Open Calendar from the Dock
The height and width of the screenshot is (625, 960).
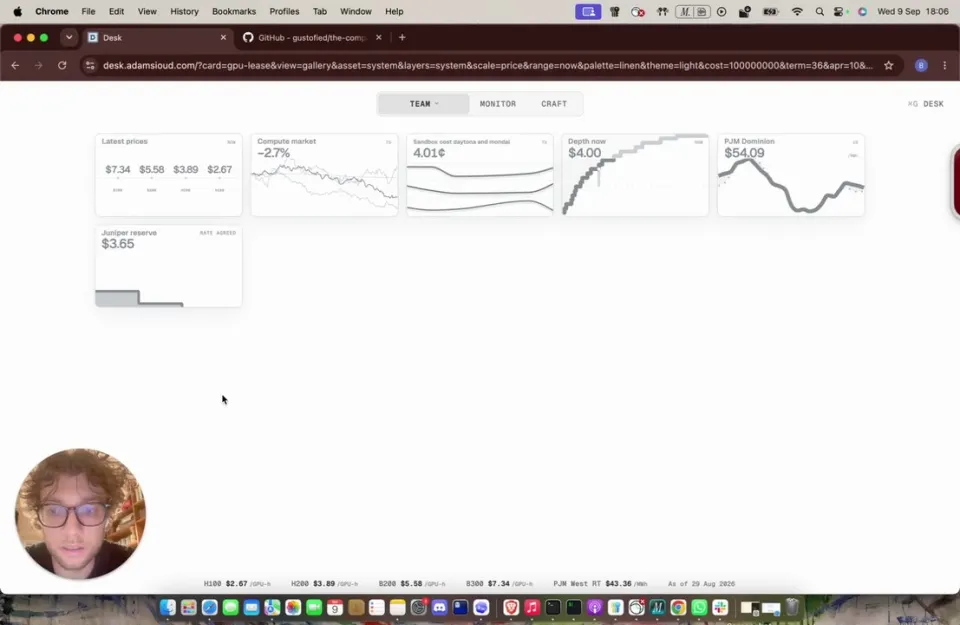point(334,607)
